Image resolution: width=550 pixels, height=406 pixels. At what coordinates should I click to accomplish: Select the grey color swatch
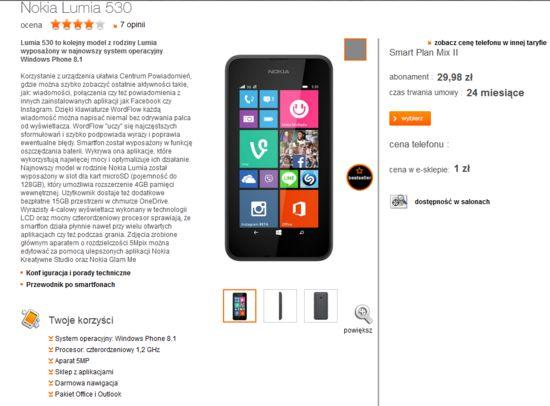(355, 49)
